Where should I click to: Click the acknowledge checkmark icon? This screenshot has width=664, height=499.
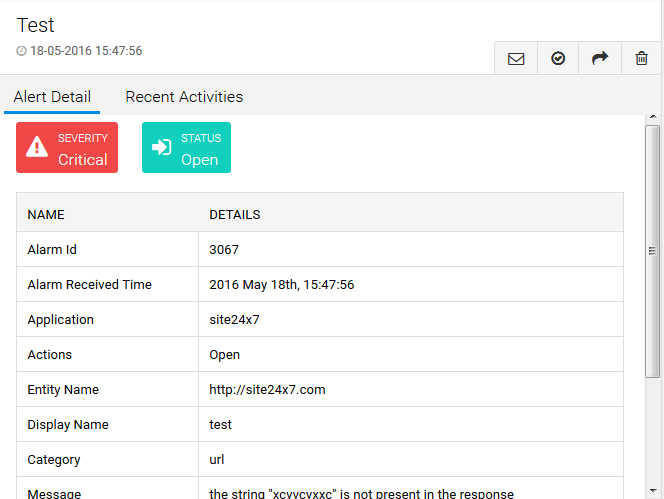[x=558, y=59]
